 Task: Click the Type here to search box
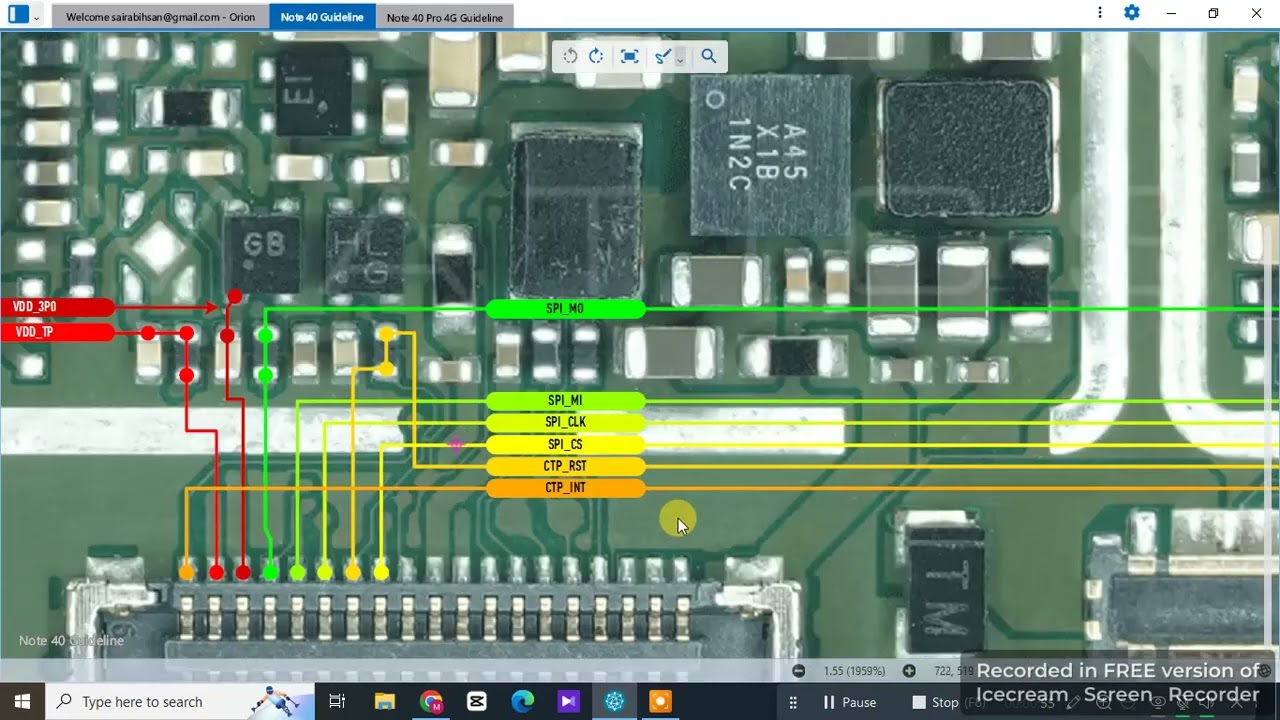(180, 702)
